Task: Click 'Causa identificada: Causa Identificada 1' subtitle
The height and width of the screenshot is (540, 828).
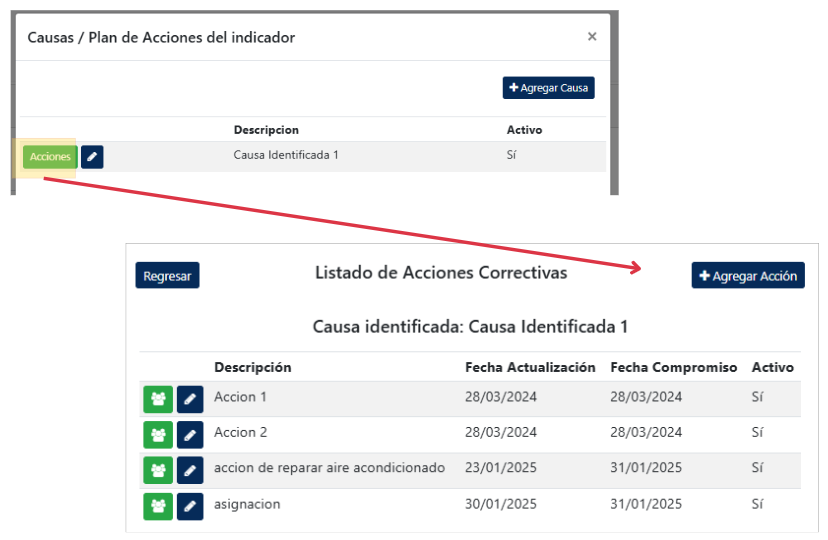Action: click(470, 327)
